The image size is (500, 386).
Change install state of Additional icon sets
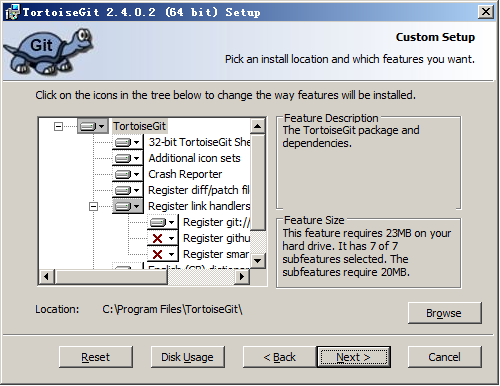tap(128, 158)
